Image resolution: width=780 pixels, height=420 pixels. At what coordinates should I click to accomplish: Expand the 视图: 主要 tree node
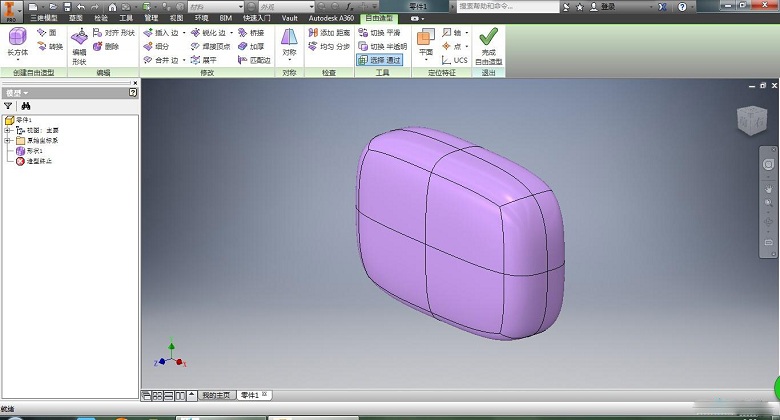tap(7, 130)
